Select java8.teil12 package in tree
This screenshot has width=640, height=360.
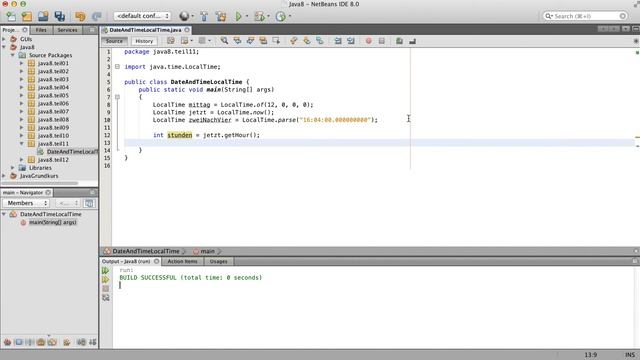53,160
